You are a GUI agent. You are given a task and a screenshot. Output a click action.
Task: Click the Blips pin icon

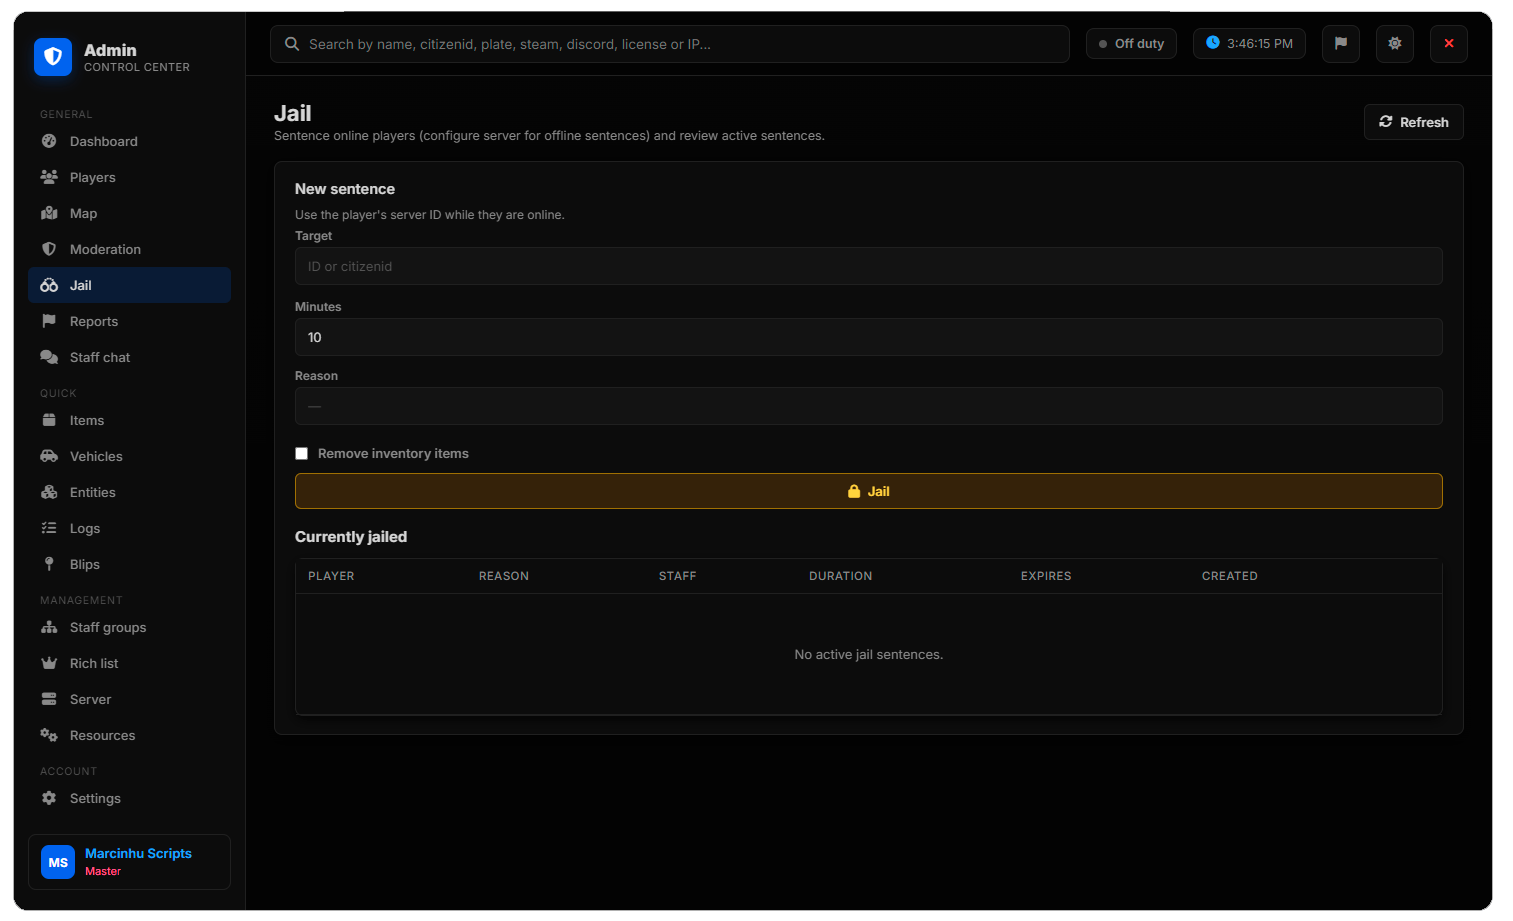coord(49,564)
